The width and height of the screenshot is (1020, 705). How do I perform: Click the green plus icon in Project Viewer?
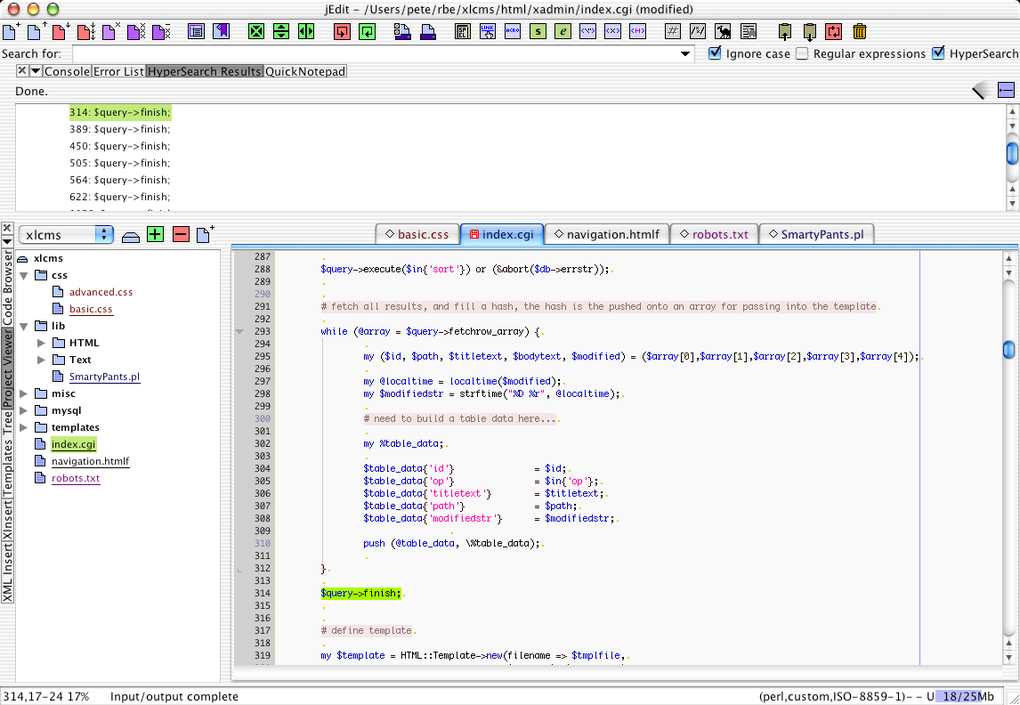pyautogui.click(x=155, y=235)
